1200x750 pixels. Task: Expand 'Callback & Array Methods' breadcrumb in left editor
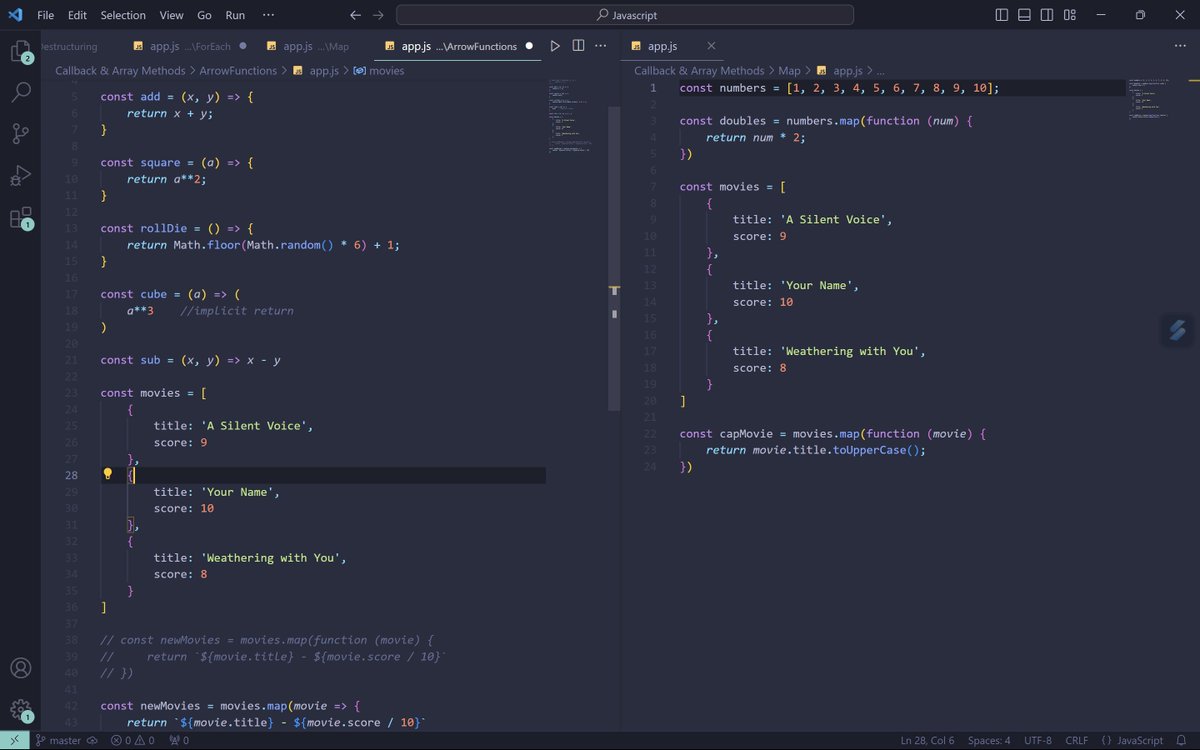pos(120,71)
